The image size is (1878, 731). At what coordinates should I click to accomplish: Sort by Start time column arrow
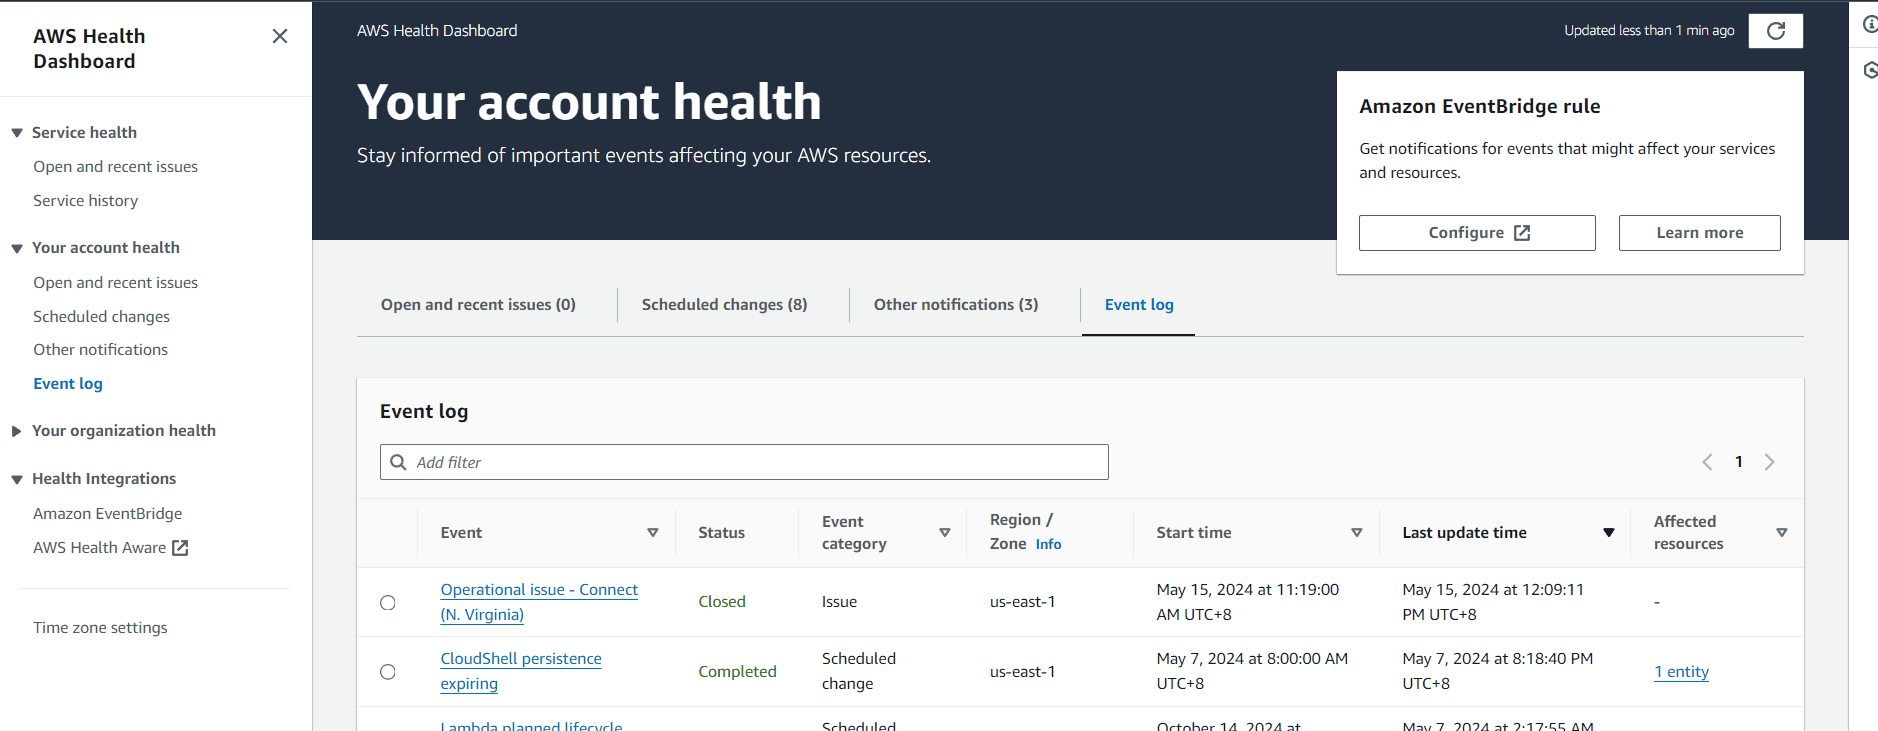click(1357, 533)
